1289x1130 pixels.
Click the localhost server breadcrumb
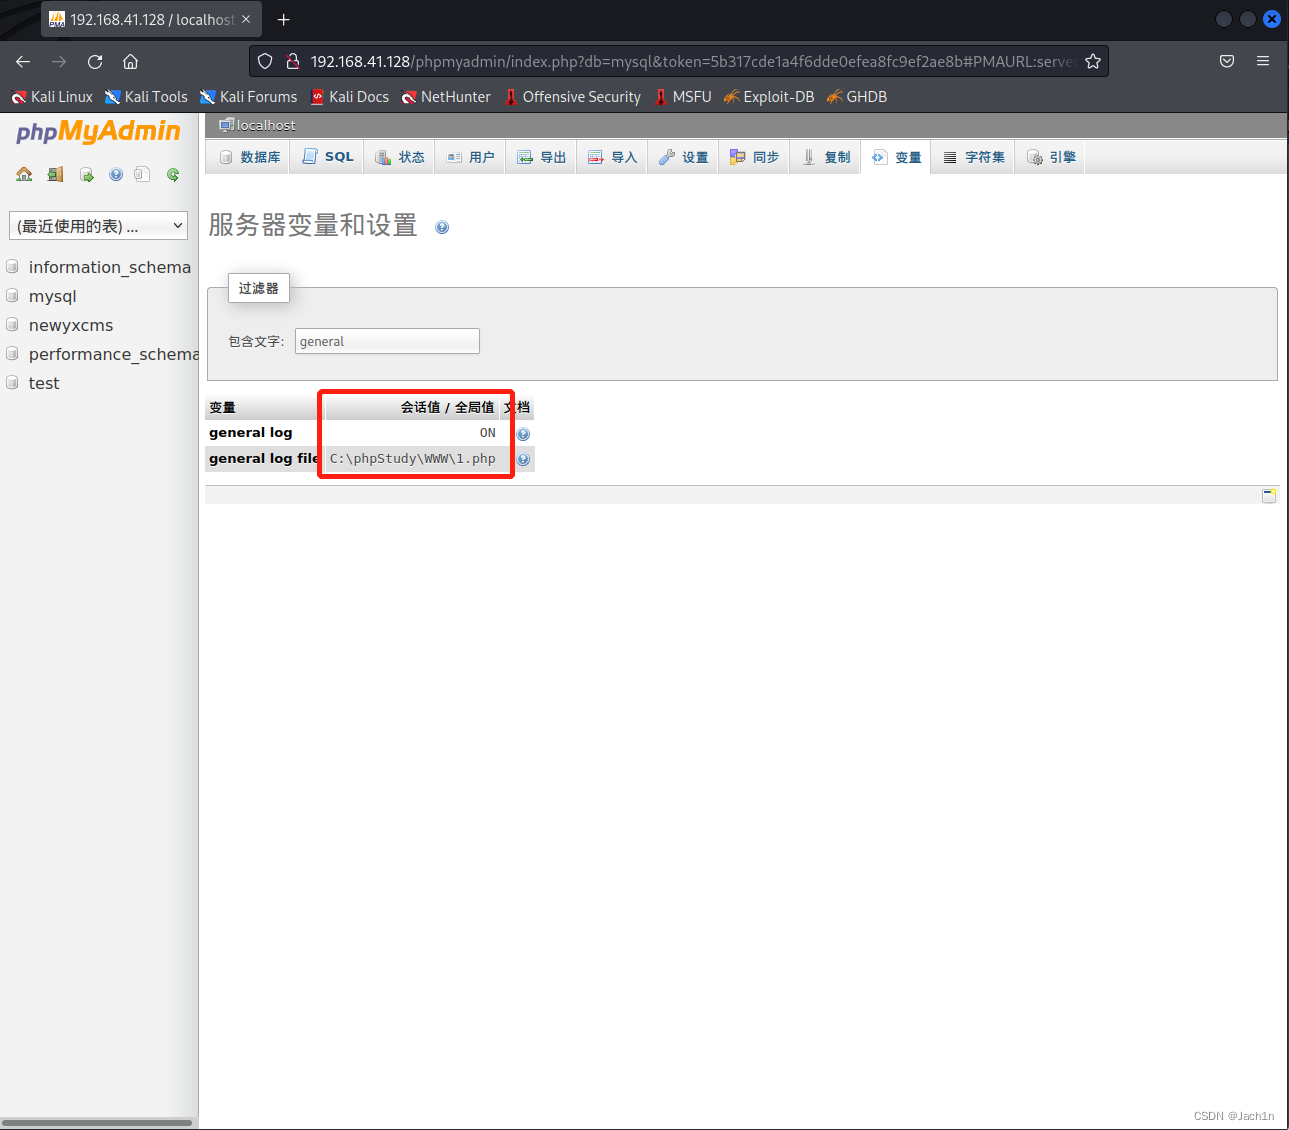(x=266, y=125)
